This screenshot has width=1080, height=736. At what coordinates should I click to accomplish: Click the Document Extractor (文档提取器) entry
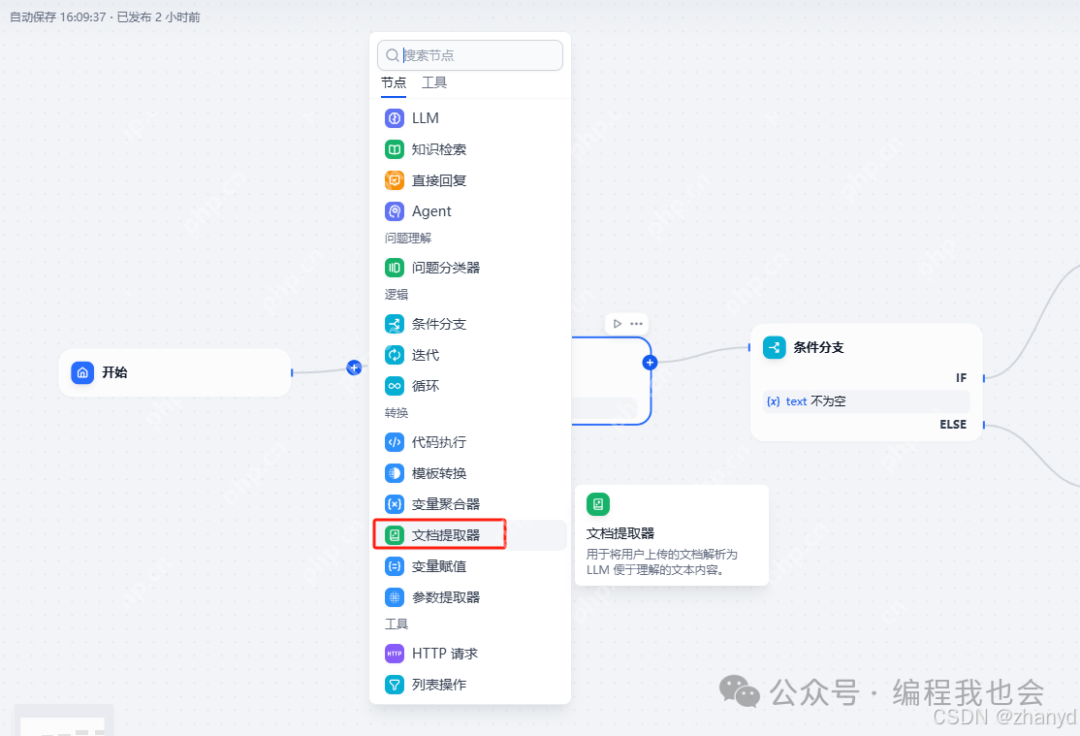click(x=470, y=535)
